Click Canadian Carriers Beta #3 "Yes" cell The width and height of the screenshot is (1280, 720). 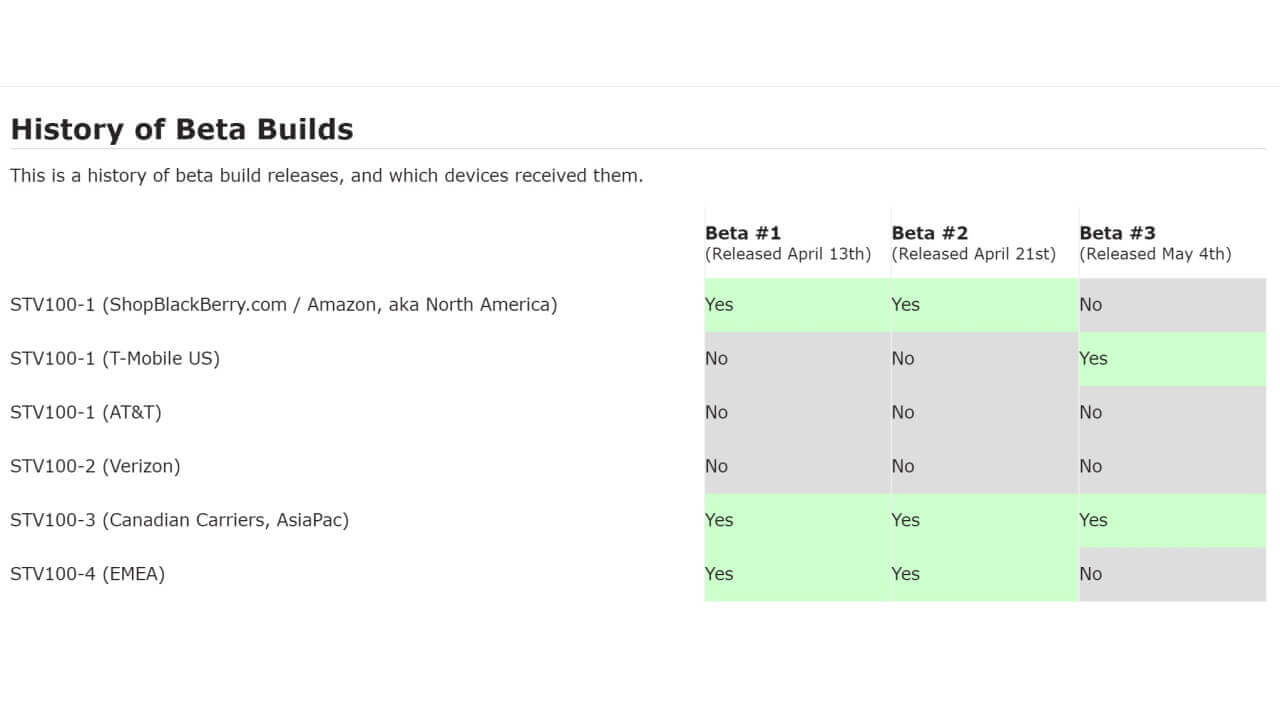pos(1172,520)
